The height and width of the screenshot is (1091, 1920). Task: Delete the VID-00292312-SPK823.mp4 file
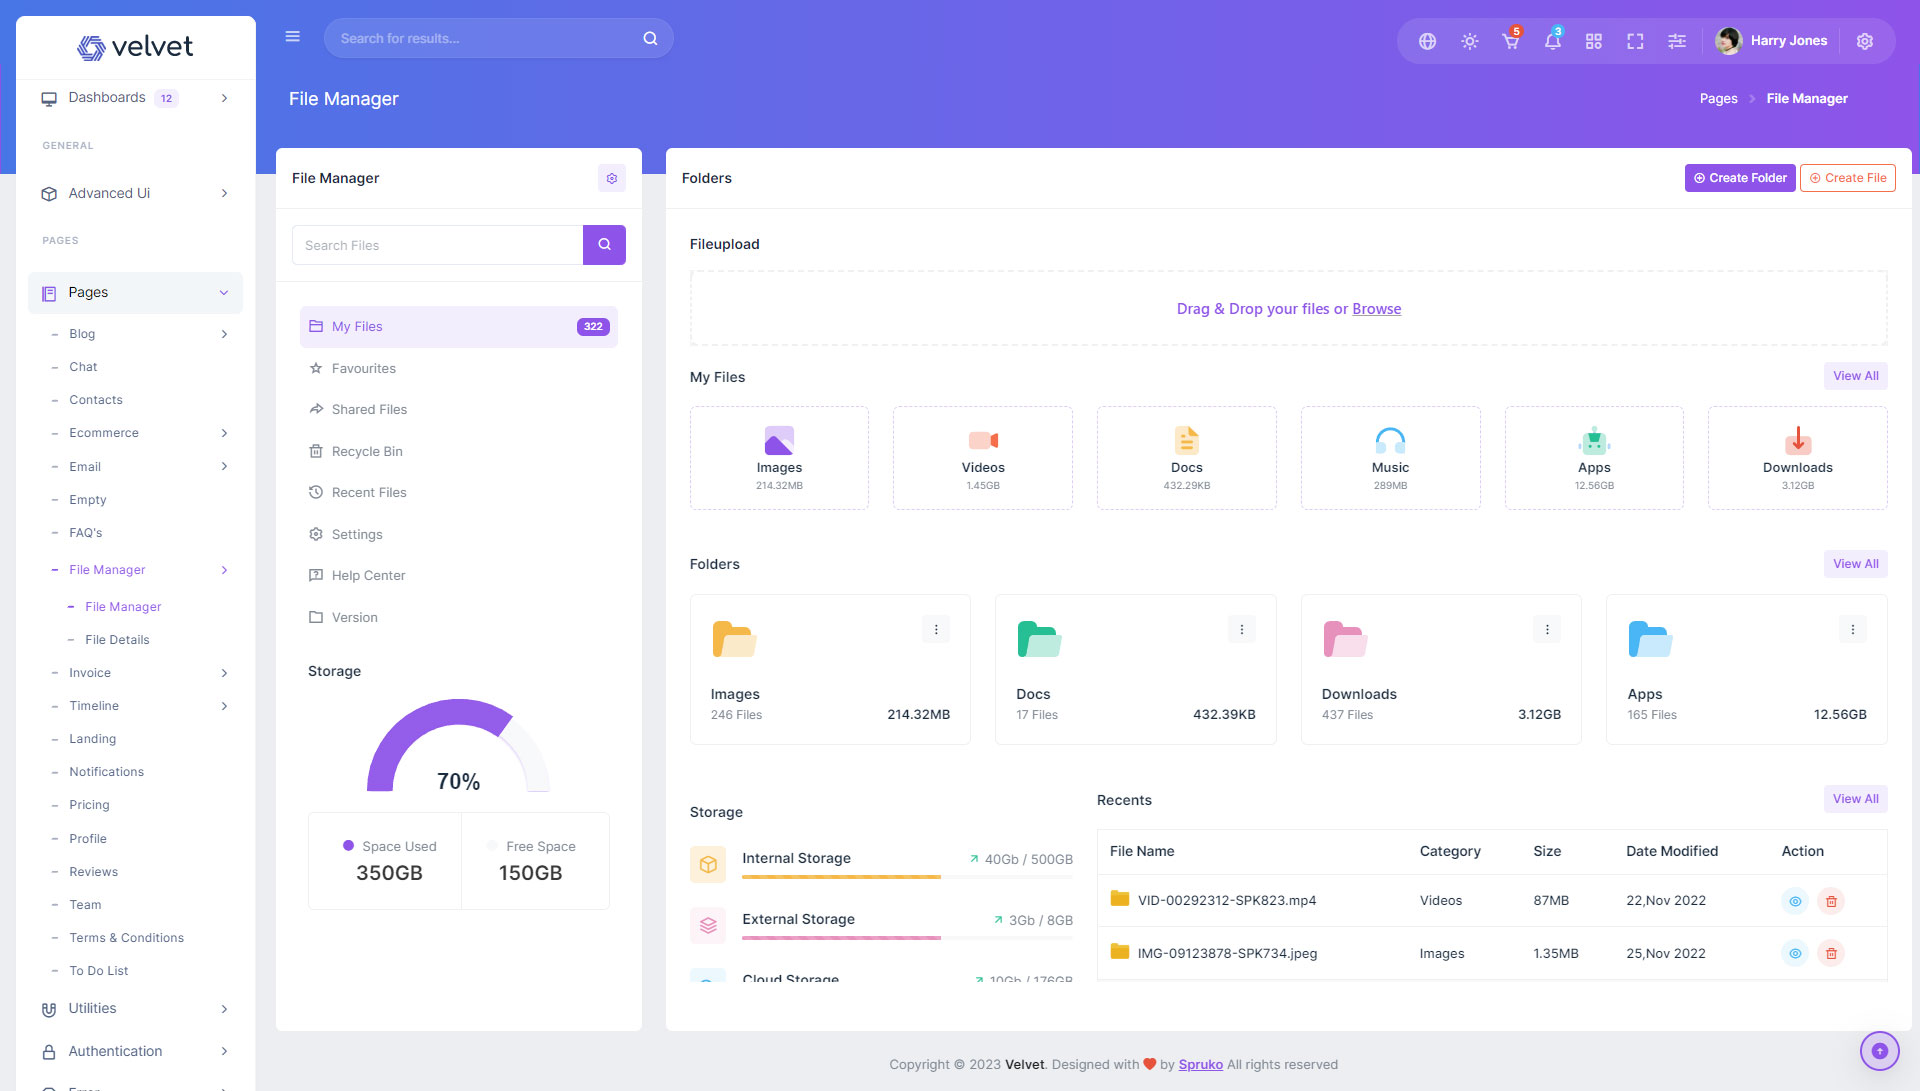[1831, 901]
